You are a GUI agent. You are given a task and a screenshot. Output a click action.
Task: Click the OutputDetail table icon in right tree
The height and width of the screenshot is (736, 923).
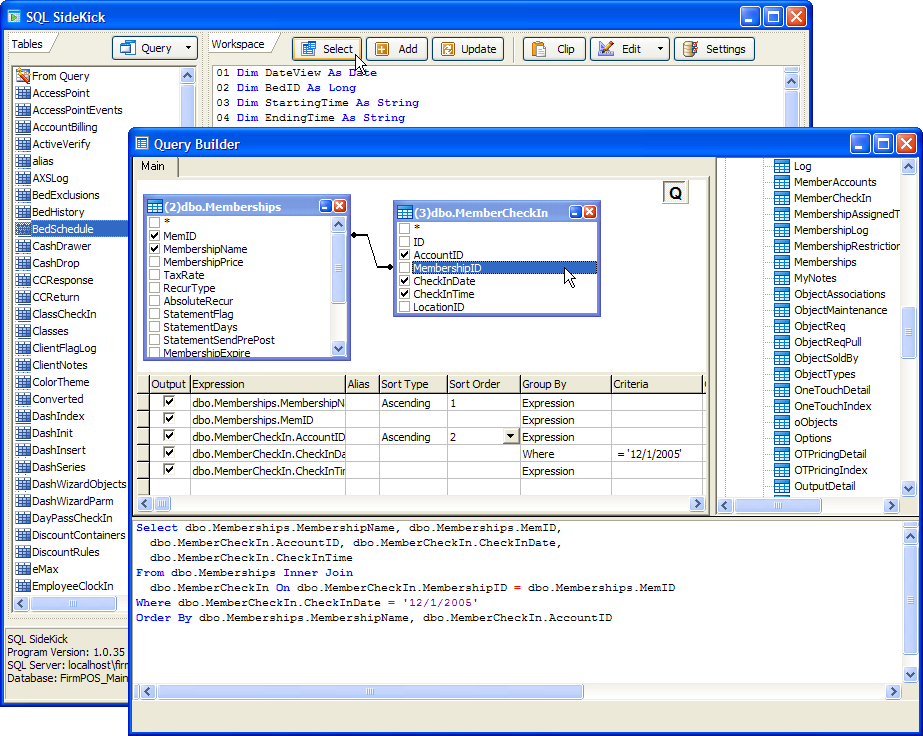coord(782,486)
